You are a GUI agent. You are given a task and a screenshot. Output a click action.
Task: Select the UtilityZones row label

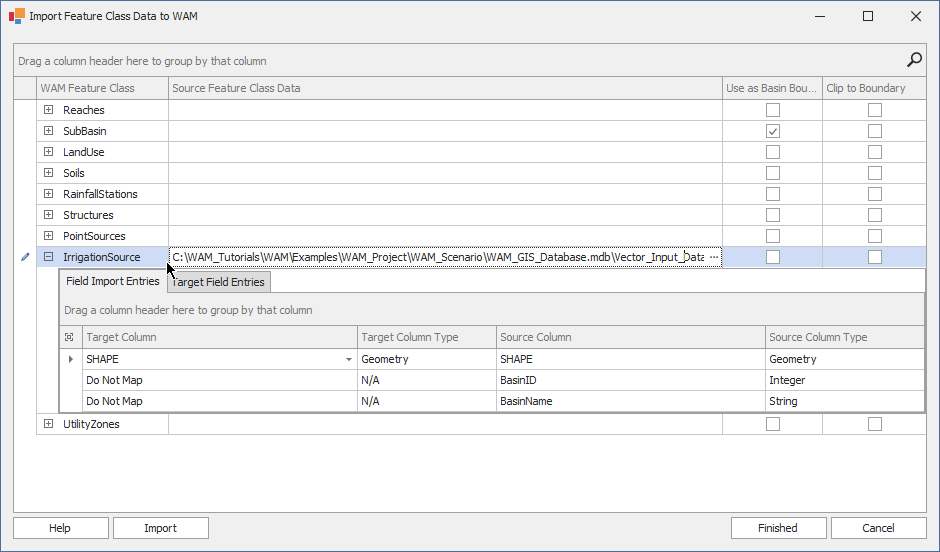coord(91,424)
